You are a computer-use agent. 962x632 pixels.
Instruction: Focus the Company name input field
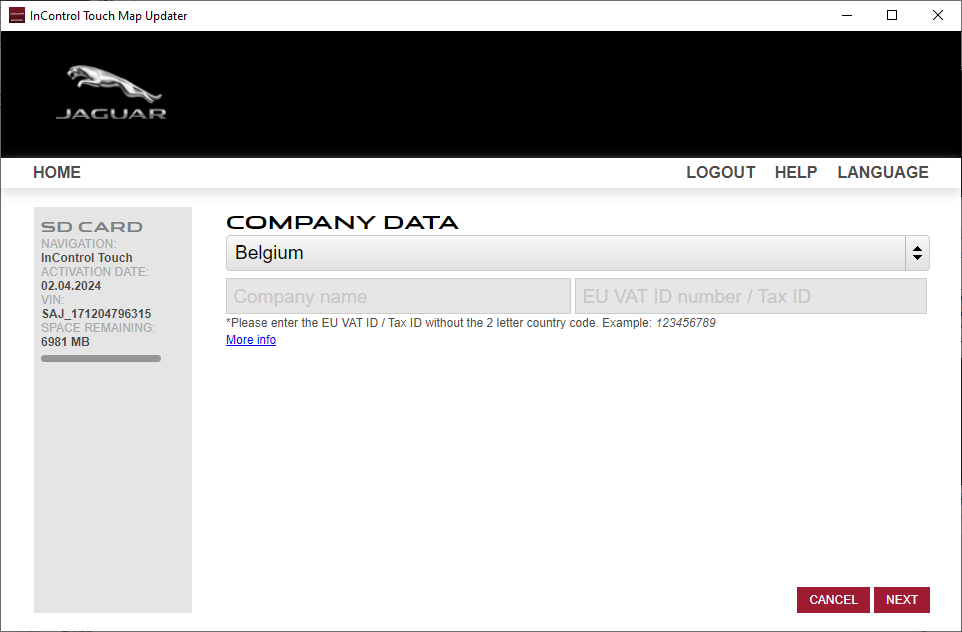(398, 296)
